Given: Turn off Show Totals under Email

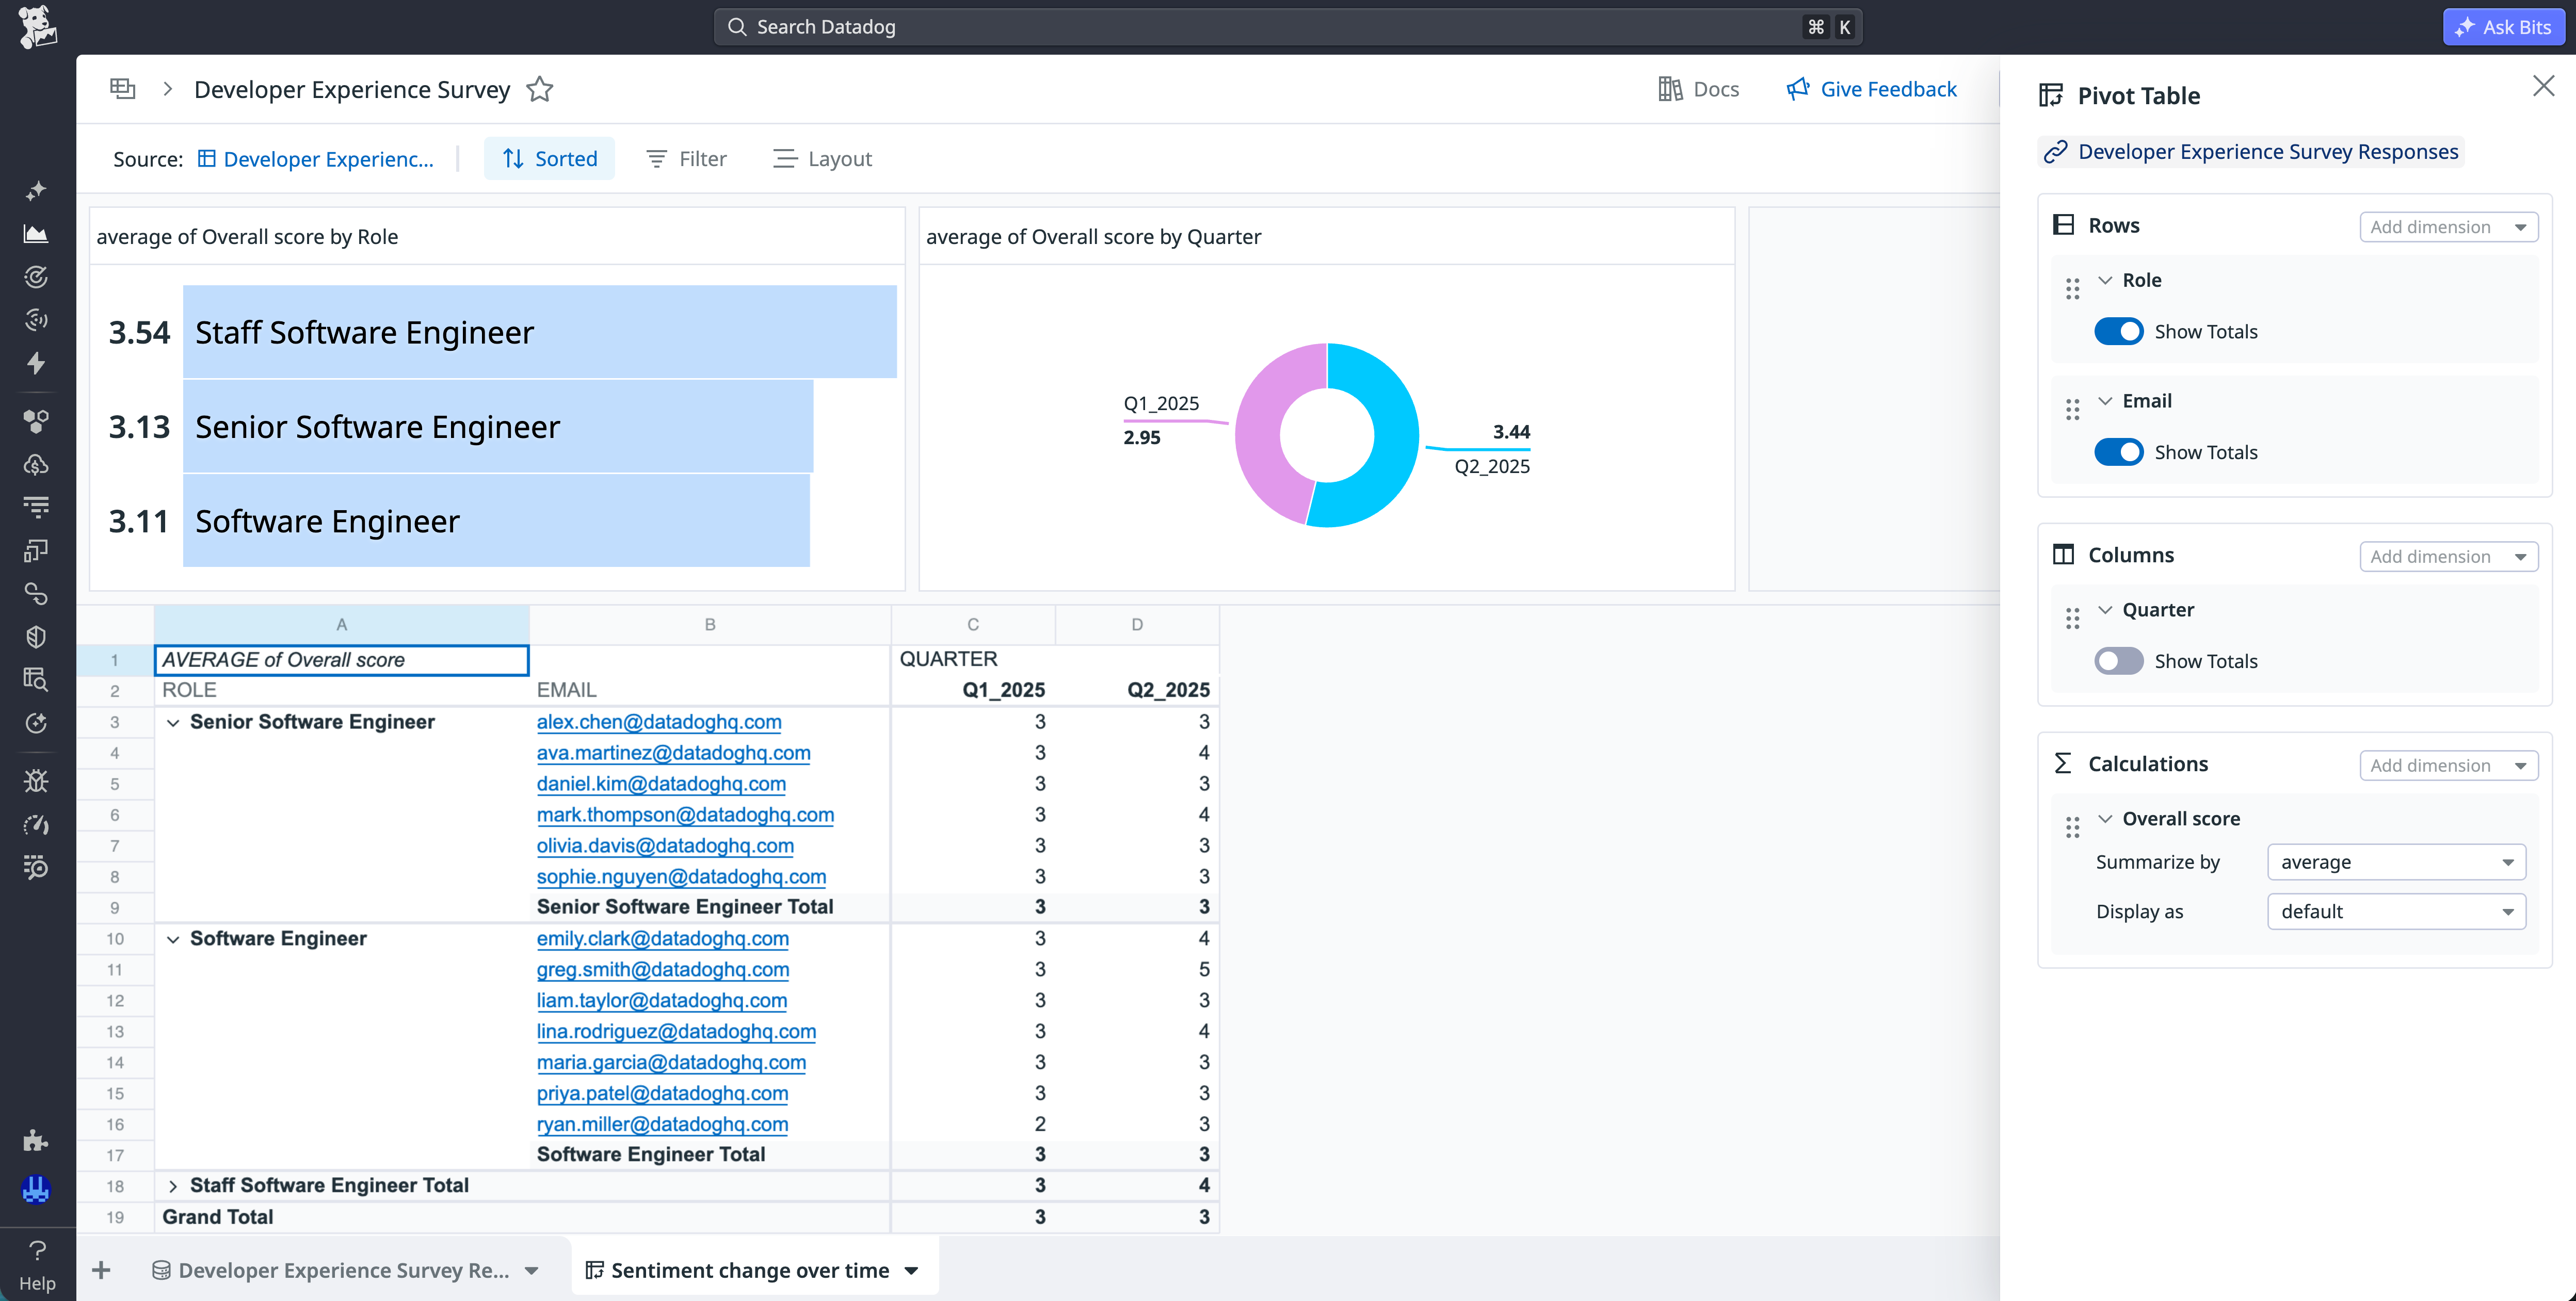Looking at the screenshot, I should click(x=2119, y=451).
